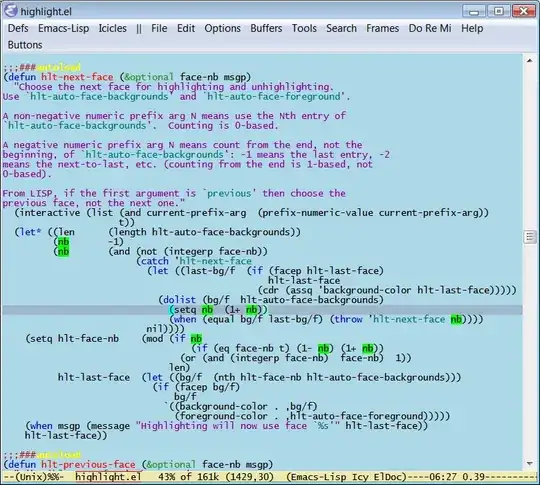Click the function name hlt-next-face after defun
This screenshot has width=540, height=485.
click(x=77, y=77)
